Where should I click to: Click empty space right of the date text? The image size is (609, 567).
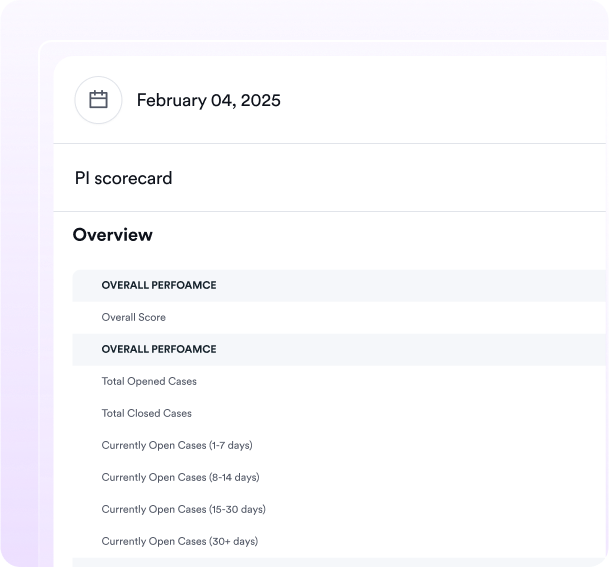pyautogui.click(x=450, y=100)
